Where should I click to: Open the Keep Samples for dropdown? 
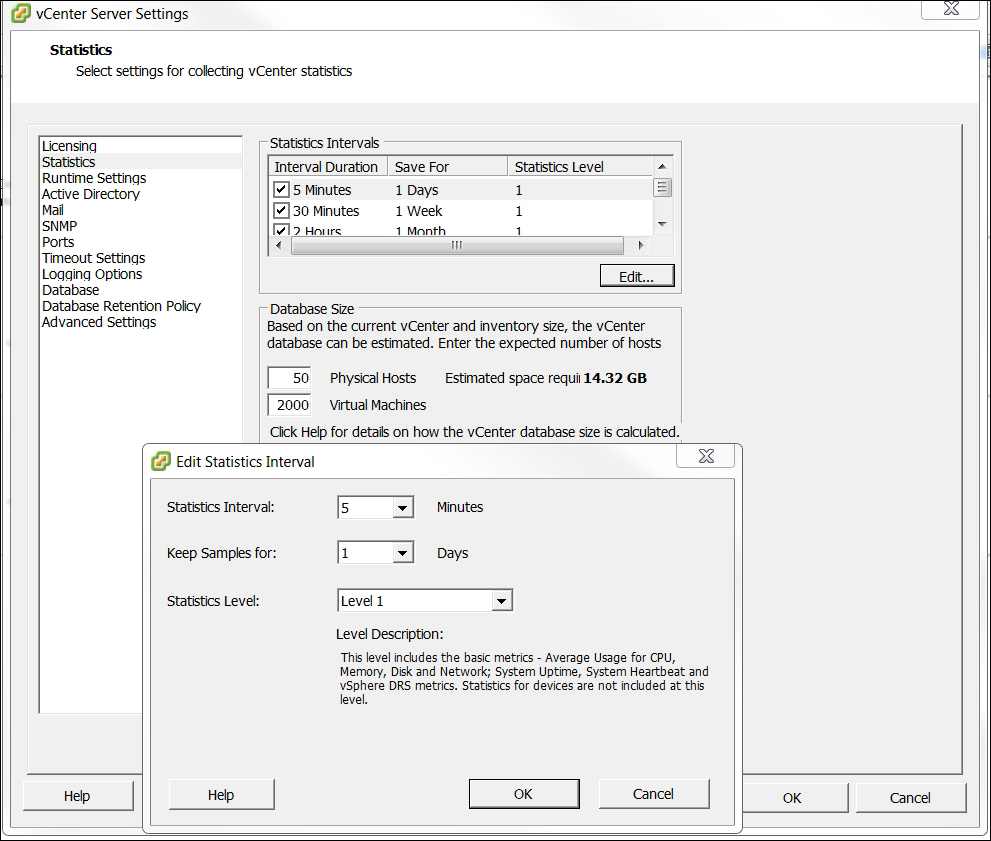(402, 553)
